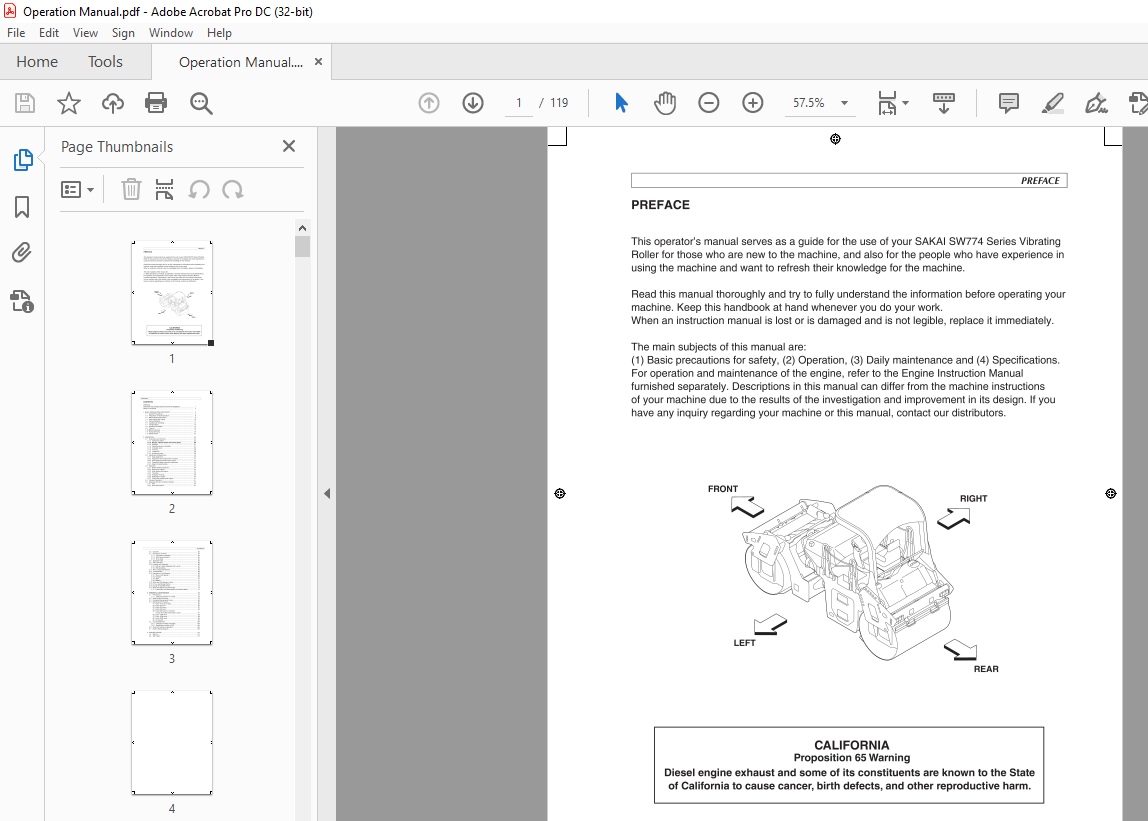
Task: Open the Sign document tool
Action: [x=1096, y=103]
